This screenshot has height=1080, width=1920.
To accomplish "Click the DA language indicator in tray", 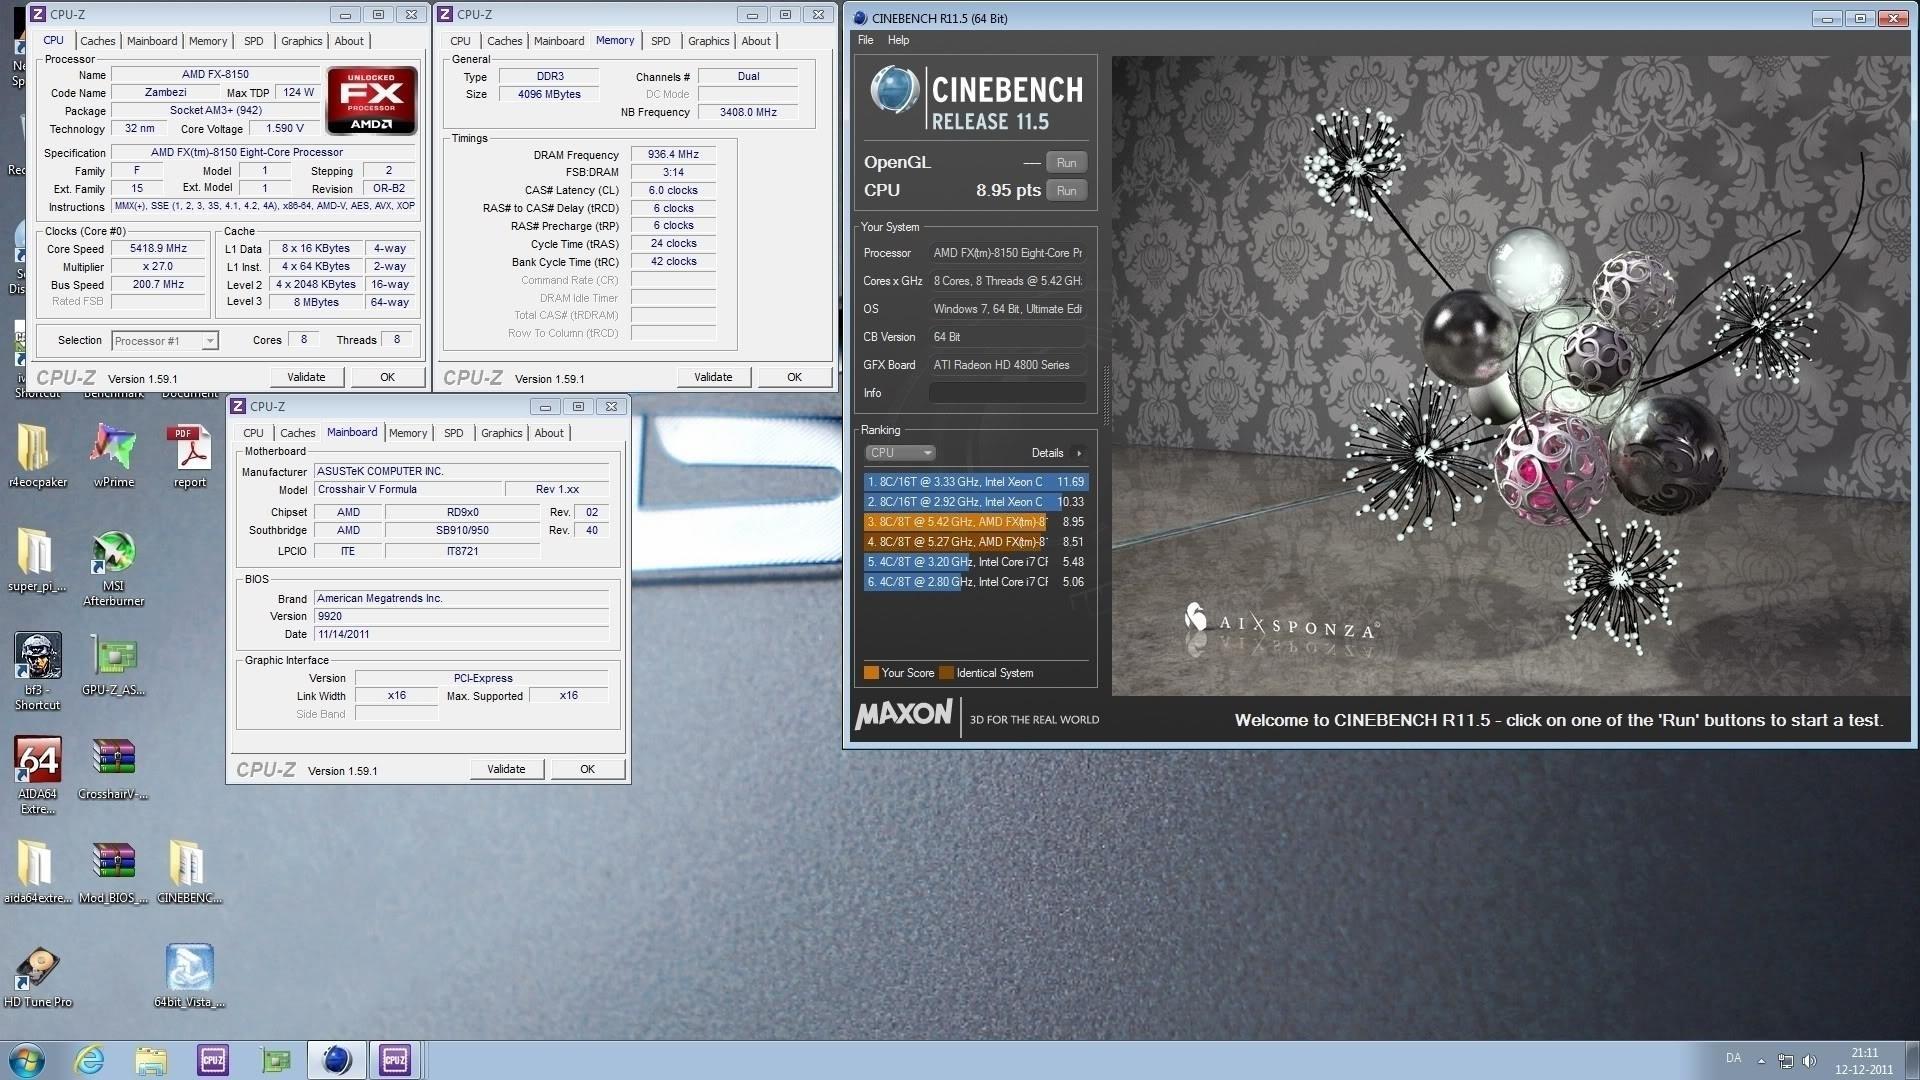I will click(1733, 1058).
